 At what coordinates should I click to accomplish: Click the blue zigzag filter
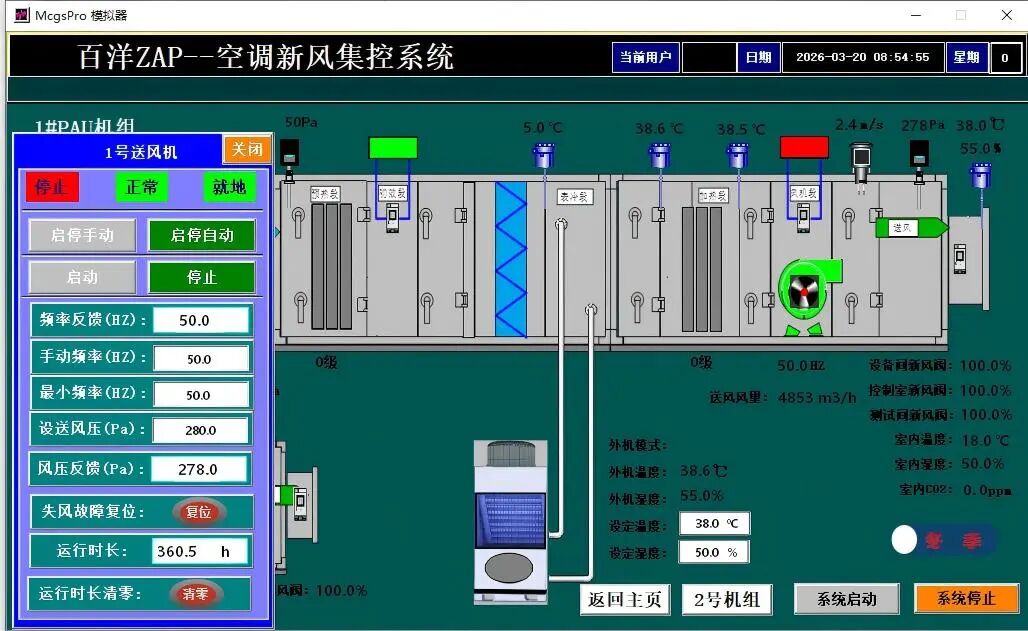point(511,259)
